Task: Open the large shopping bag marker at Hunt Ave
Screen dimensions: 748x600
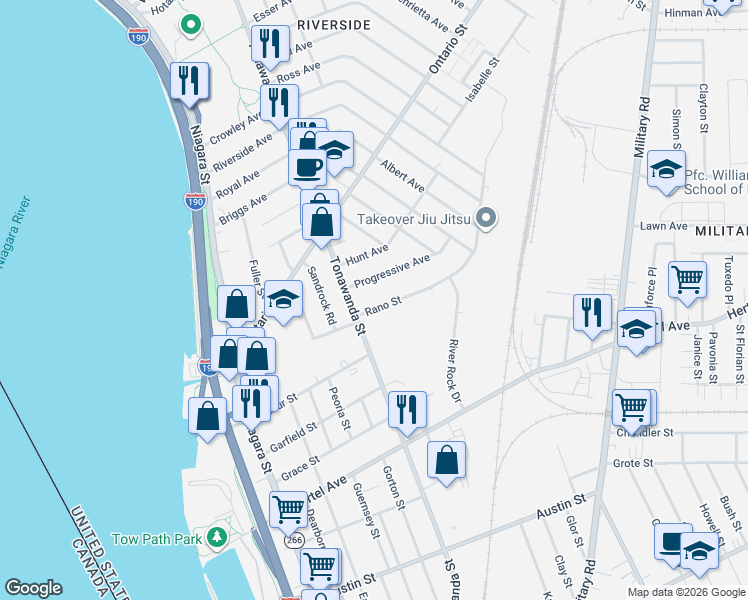Action: click(x=322, y=223)
